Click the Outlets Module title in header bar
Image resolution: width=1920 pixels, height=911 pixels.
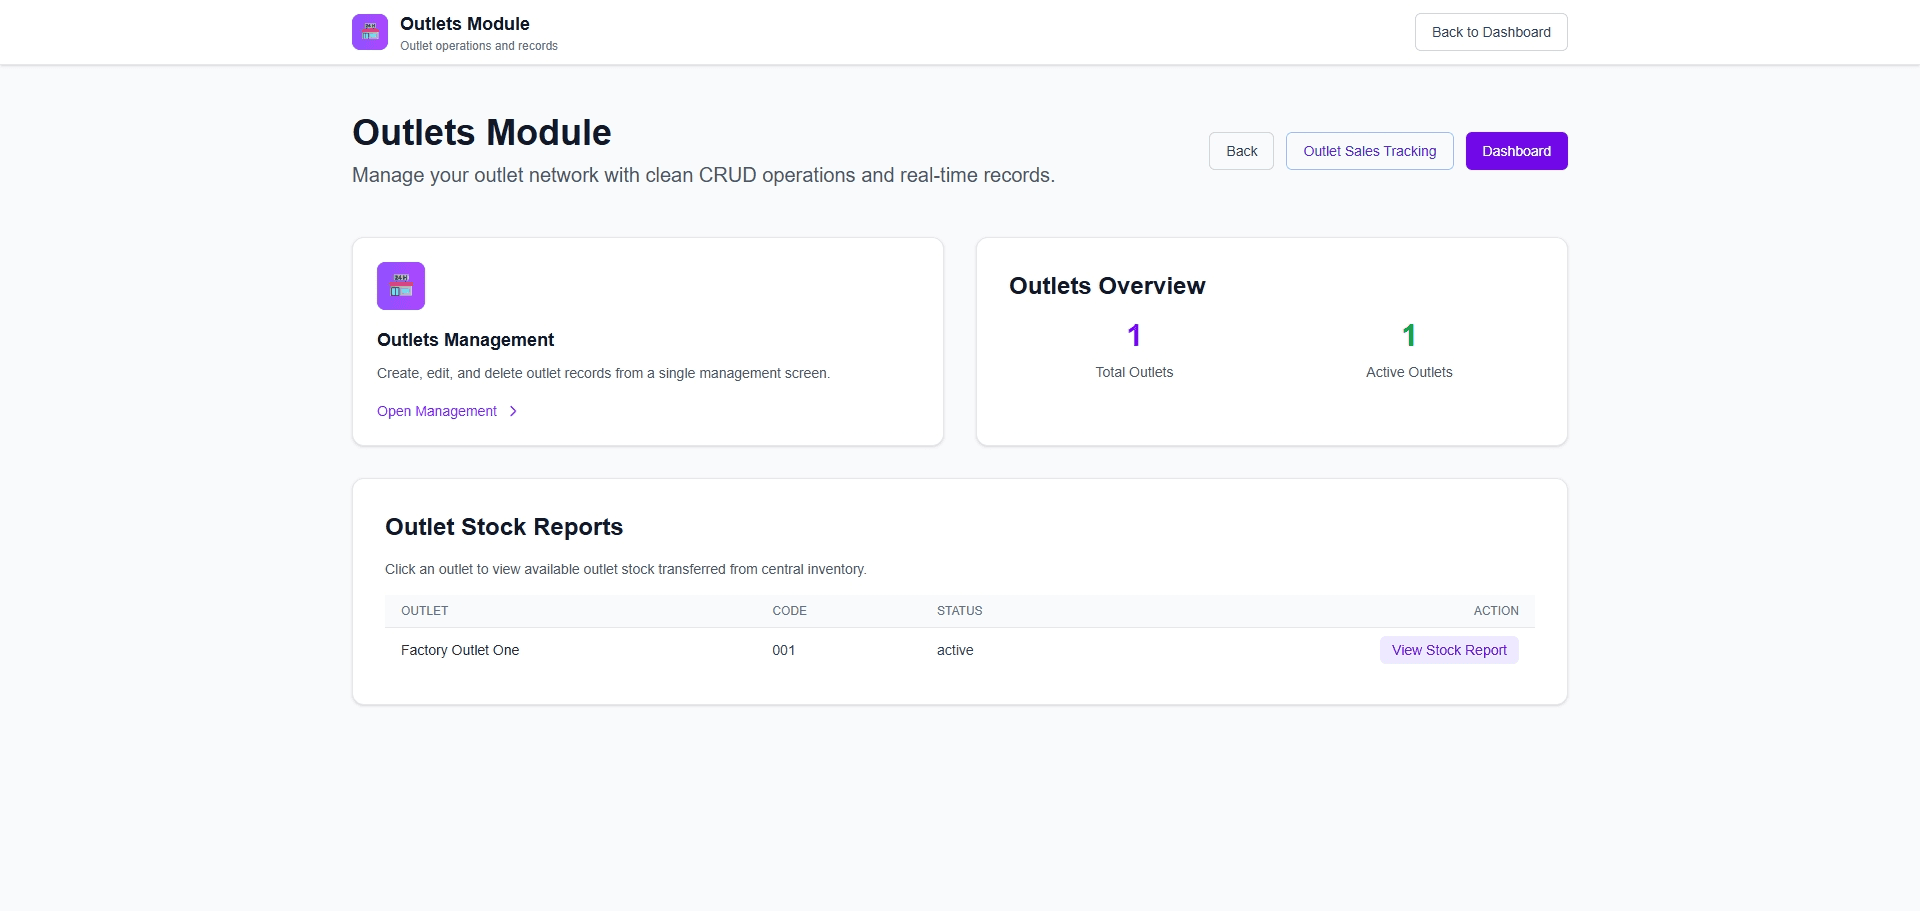tap(464, 24)
